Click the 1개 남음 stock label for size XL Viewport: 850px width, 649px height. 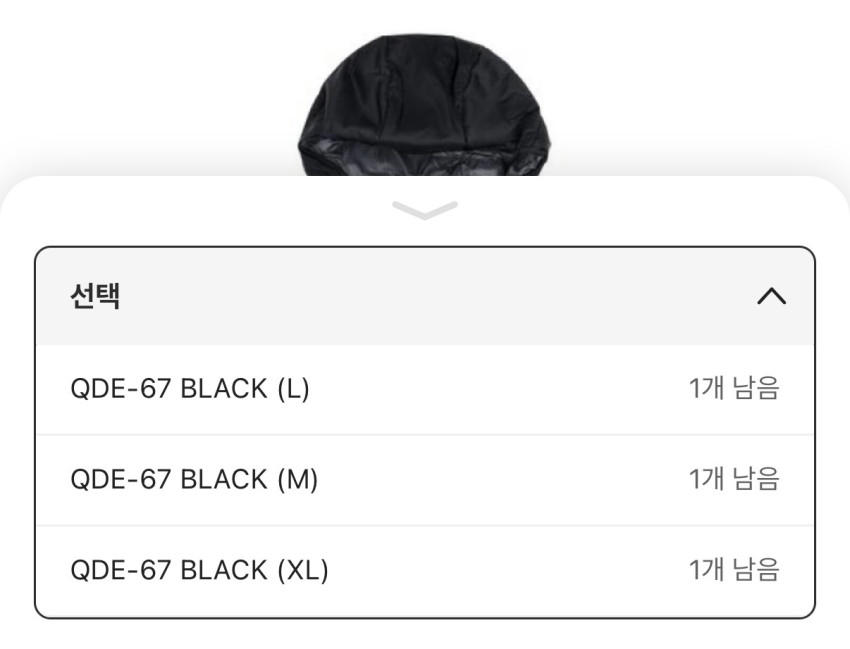[733, 571]
